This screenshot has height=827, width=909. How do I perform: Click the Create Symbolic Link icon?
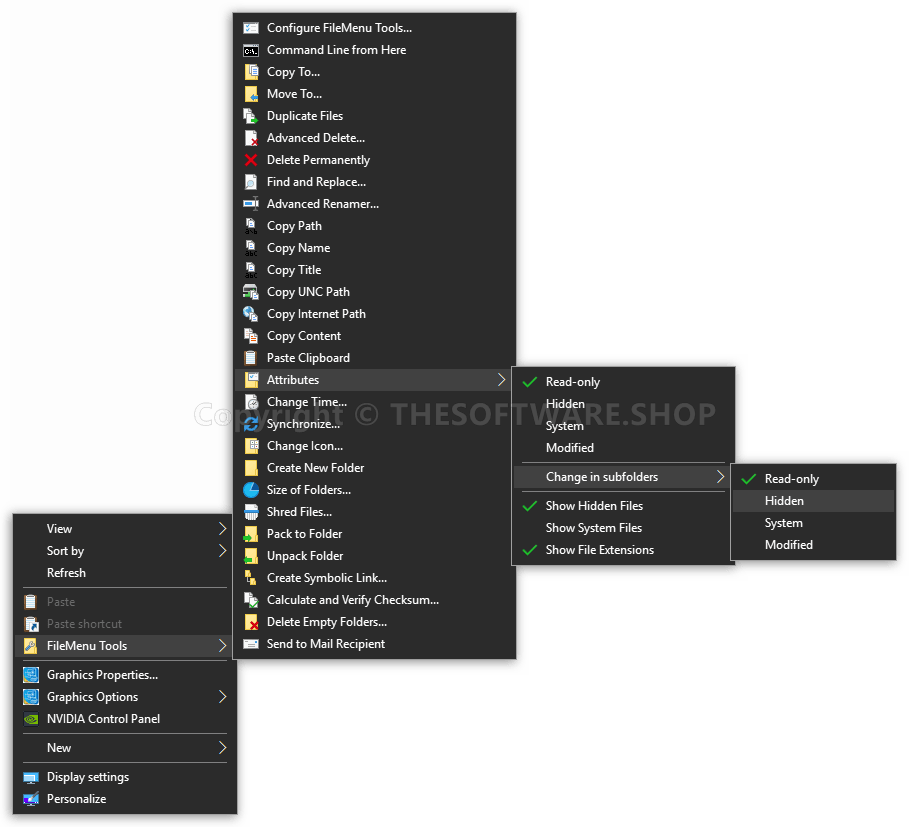tap(250, 578)
